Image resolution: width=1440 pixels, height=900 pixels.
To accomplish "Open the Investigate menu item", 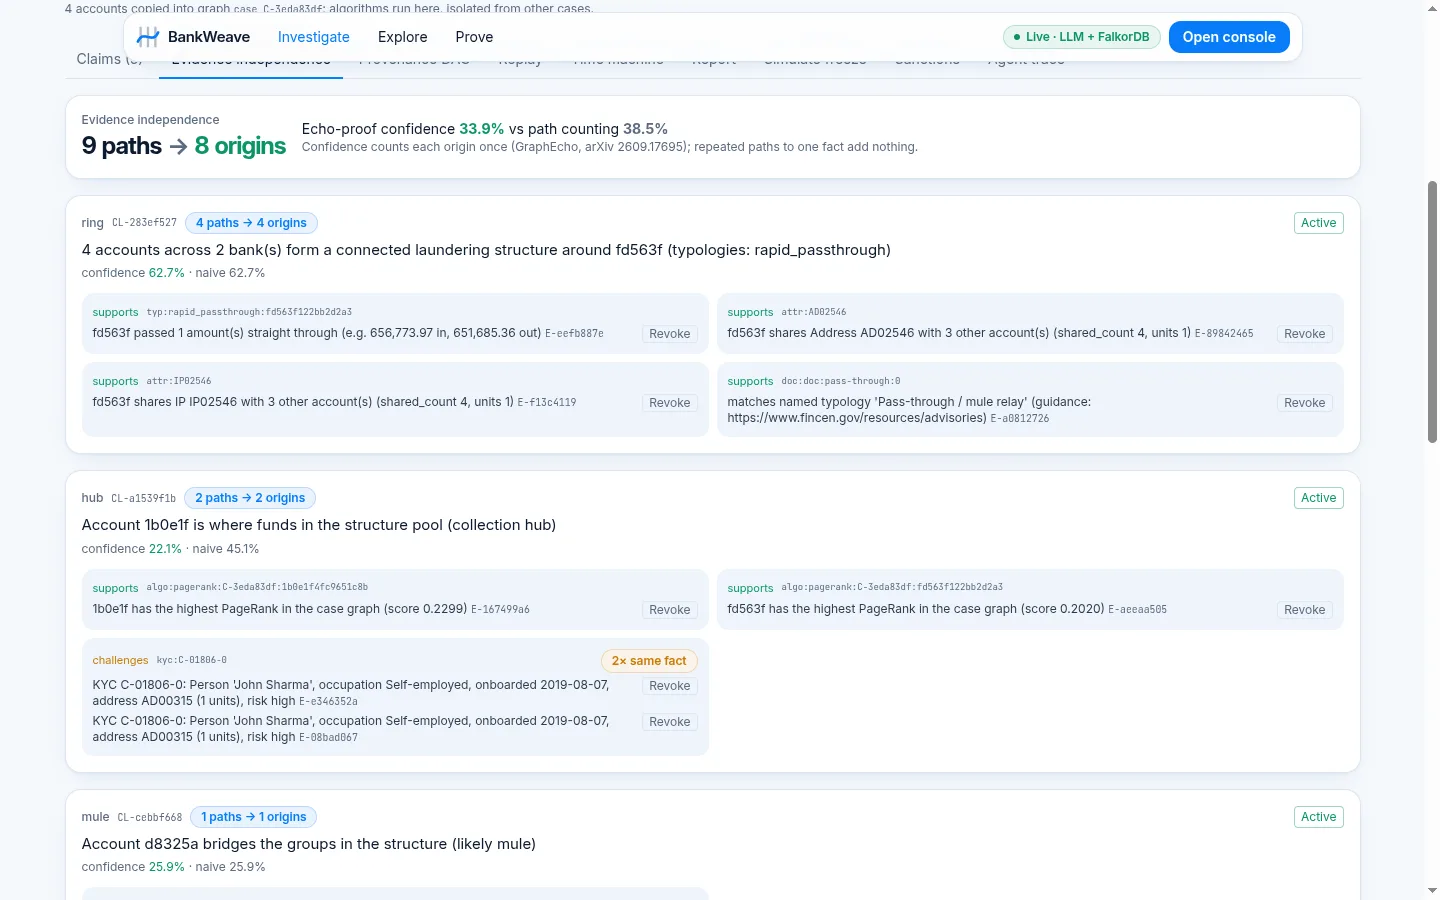I will point(314,37).
